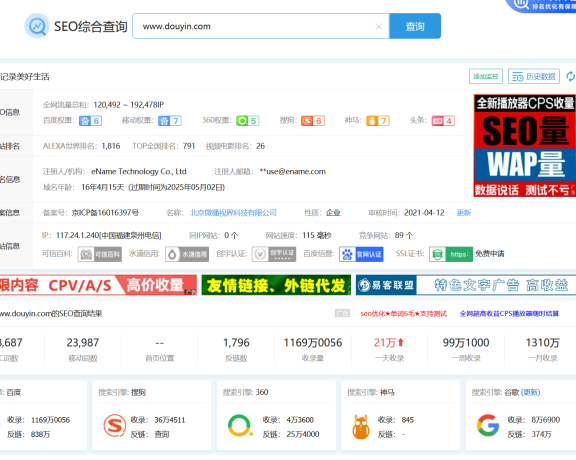Image resolution: width=576 pixels, height=460 pixels.
Task: Click the 首页位置 -- value
Action: pyautogui.click(x=159, y=343)
